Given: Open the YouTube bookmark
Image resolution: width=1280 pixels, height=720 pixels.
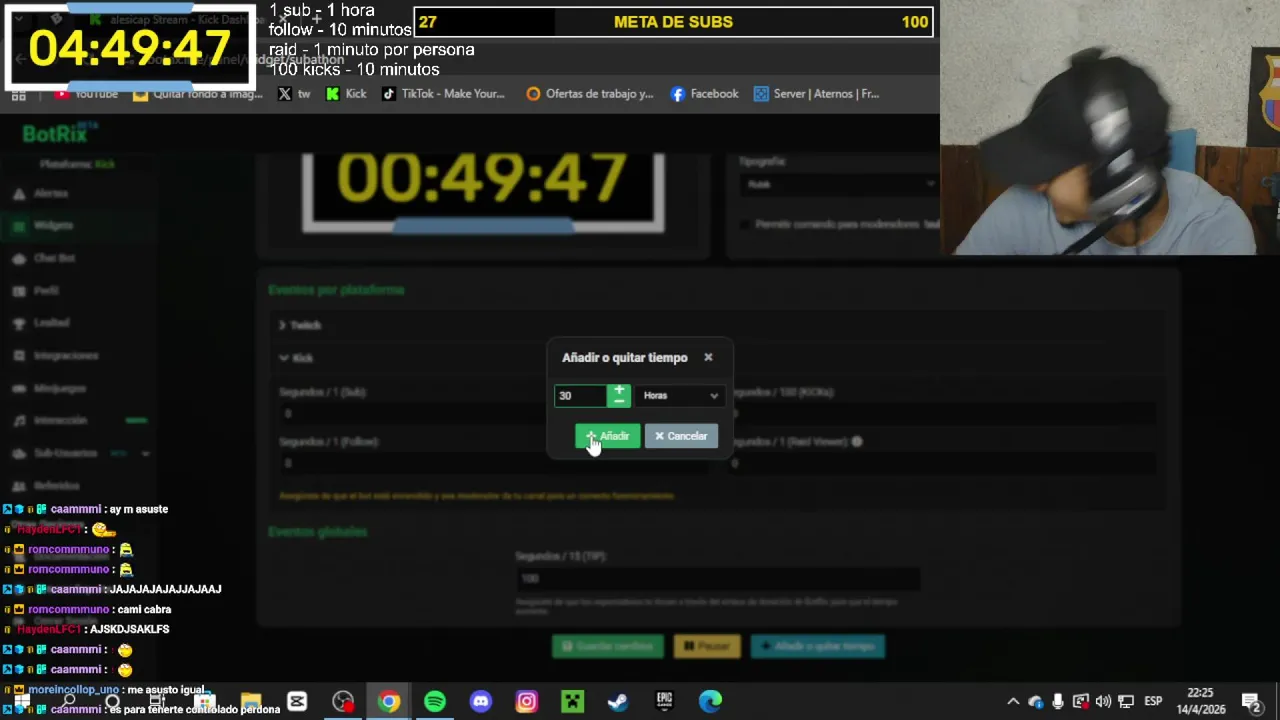Looking at the screenshot, I should [x=87, y=94].
